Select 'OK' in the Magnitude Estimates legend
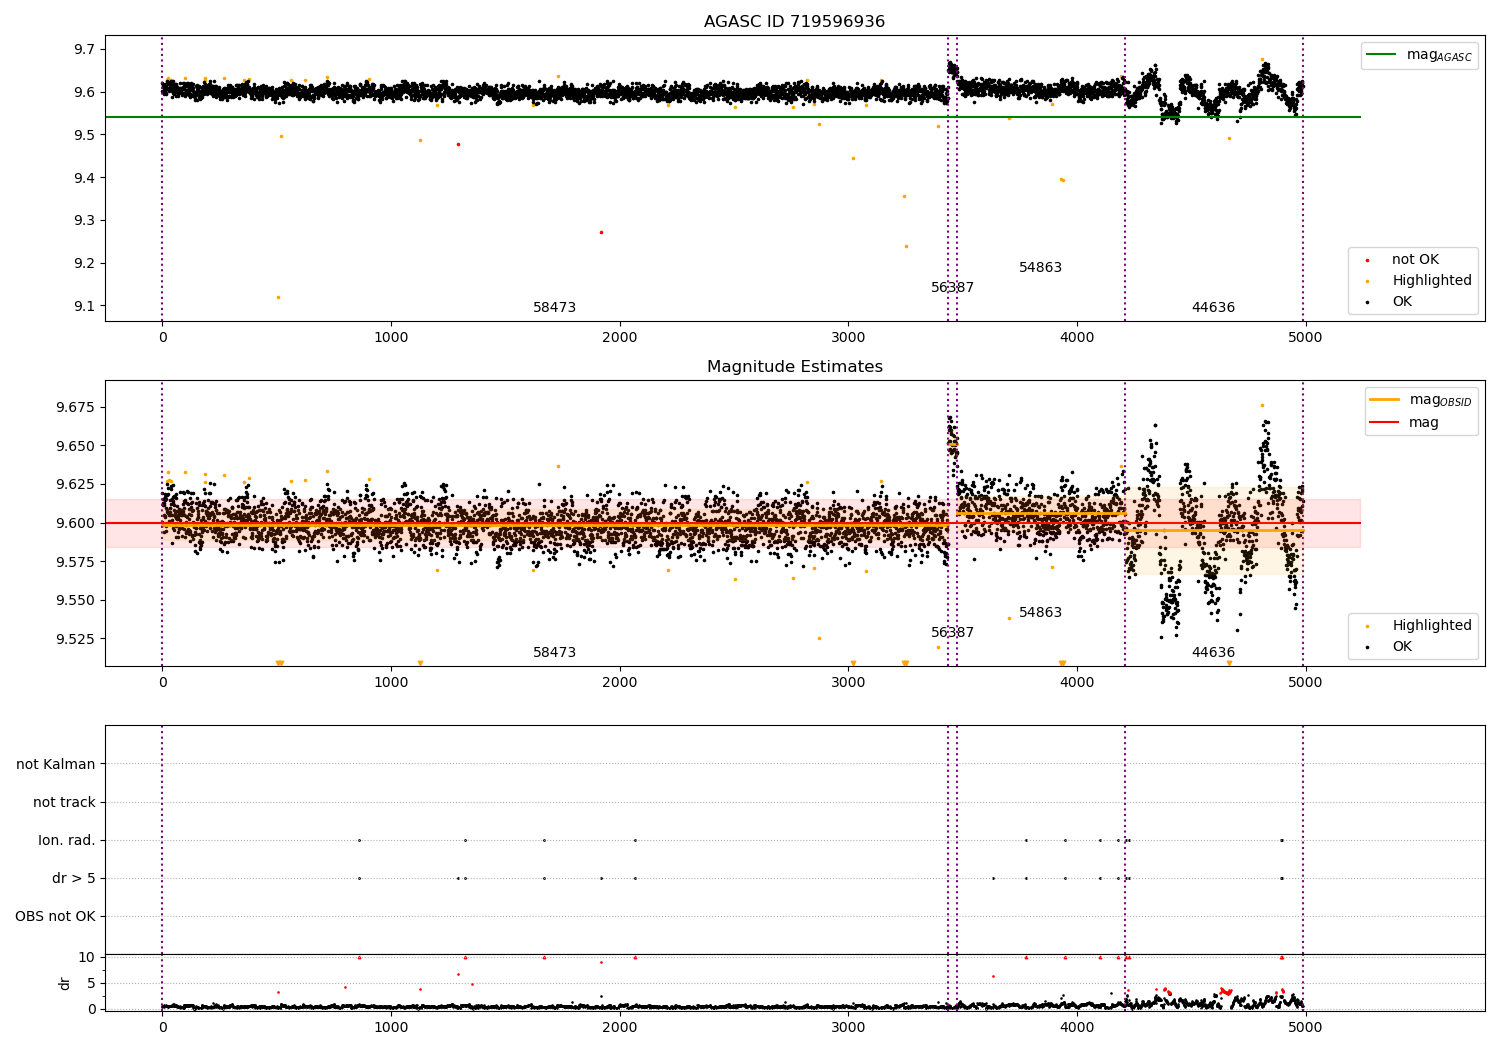 [x=1402, y=647]
